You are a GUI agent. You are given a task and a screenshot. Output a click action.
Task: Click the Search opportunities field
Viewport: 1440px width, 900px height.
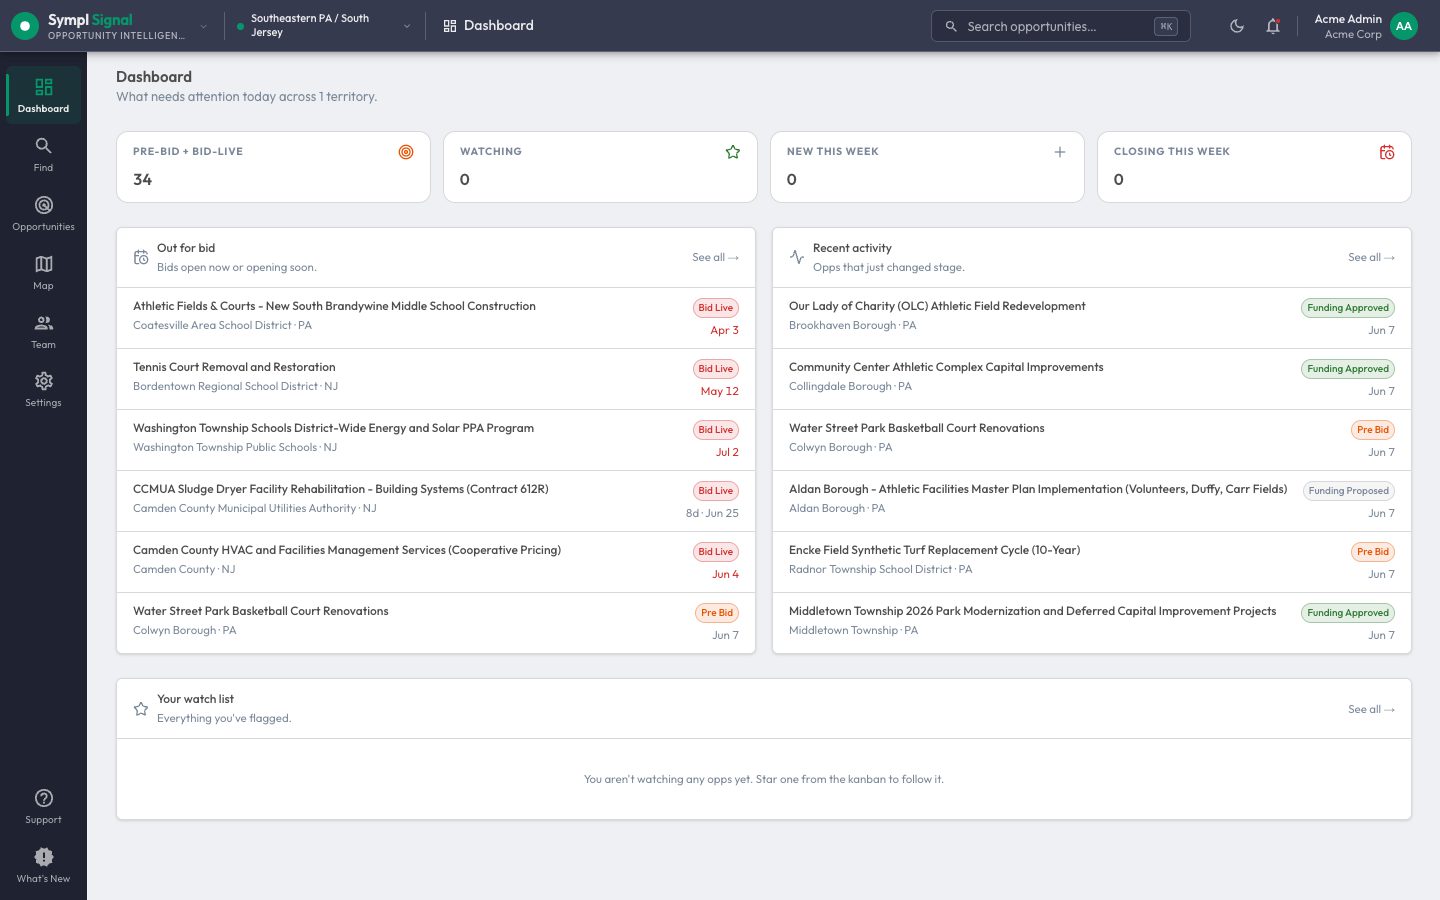point(1060,26)
